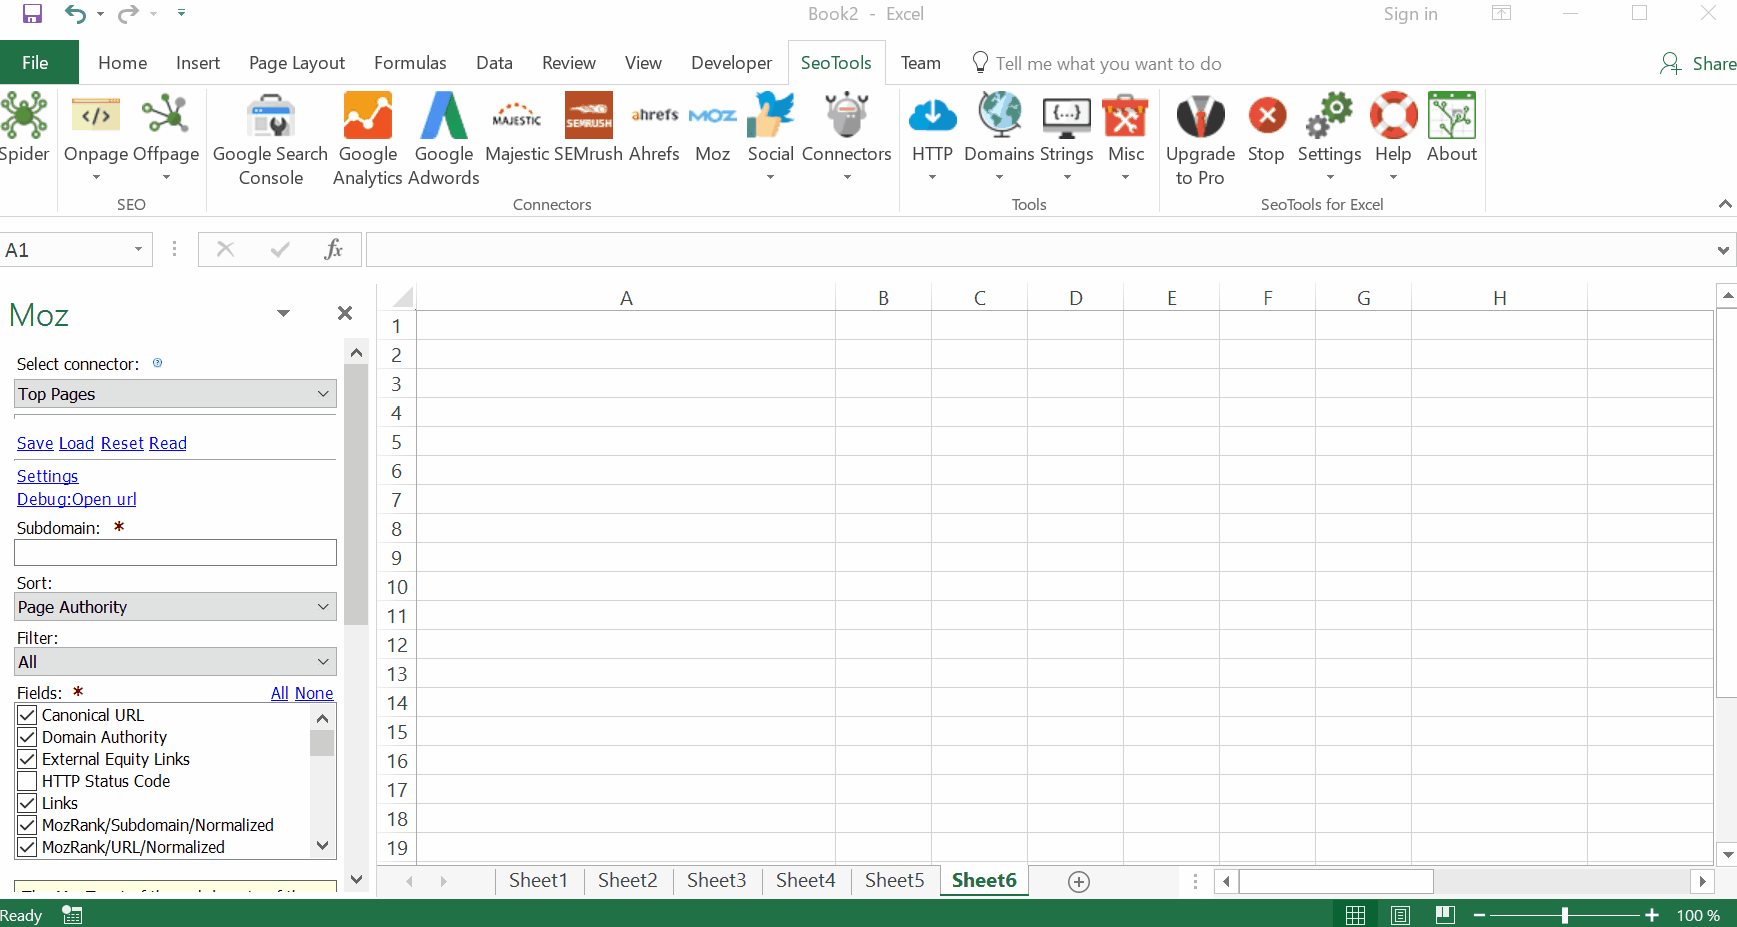Select column B header
Viewport: 1737px width, 927px height.
[x=883, y=297]
